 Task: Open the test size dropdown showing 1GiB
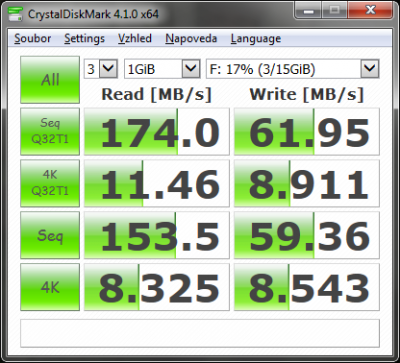[x=162, y=69]
